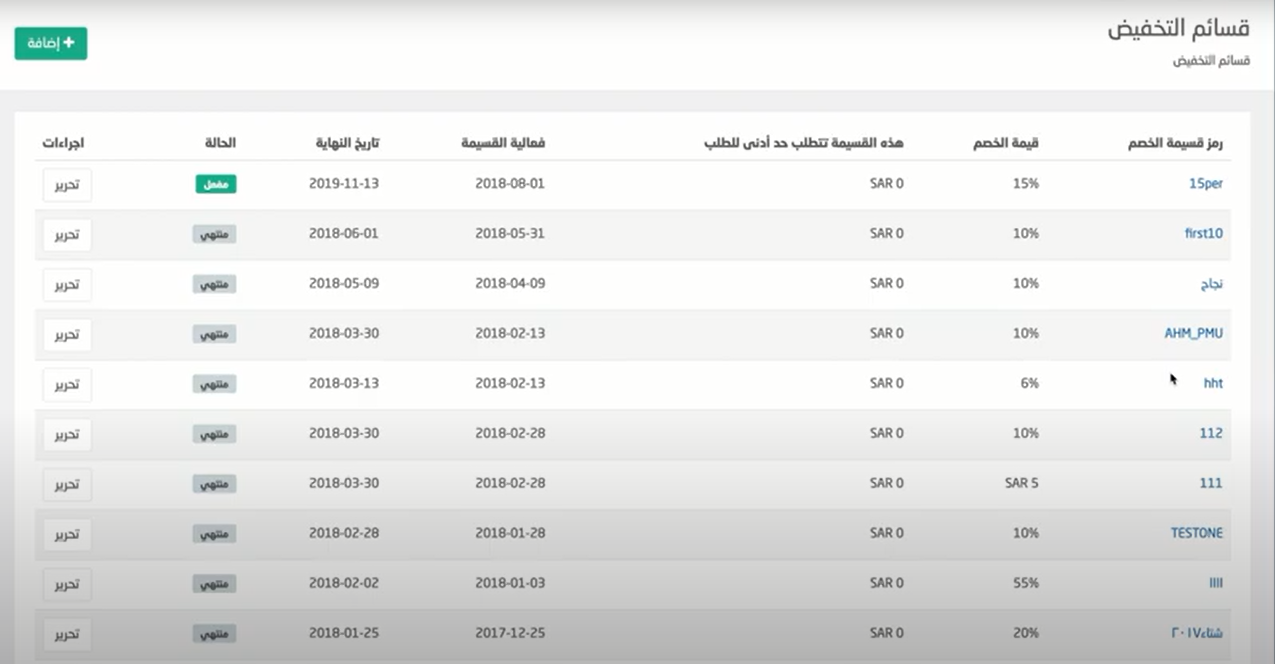Click the 20% discount value
This screenshot has width=1275, height=664.
coord(1026,634)
